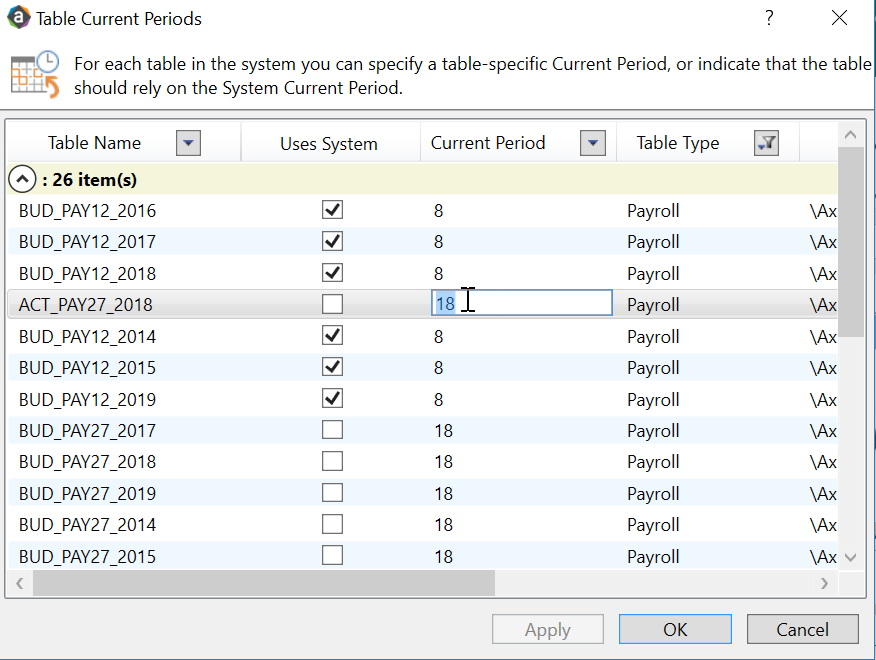This screenshot has width=876, height=660.
Task: Click the Table Type filter icon
Action: [x=766, y=143]
